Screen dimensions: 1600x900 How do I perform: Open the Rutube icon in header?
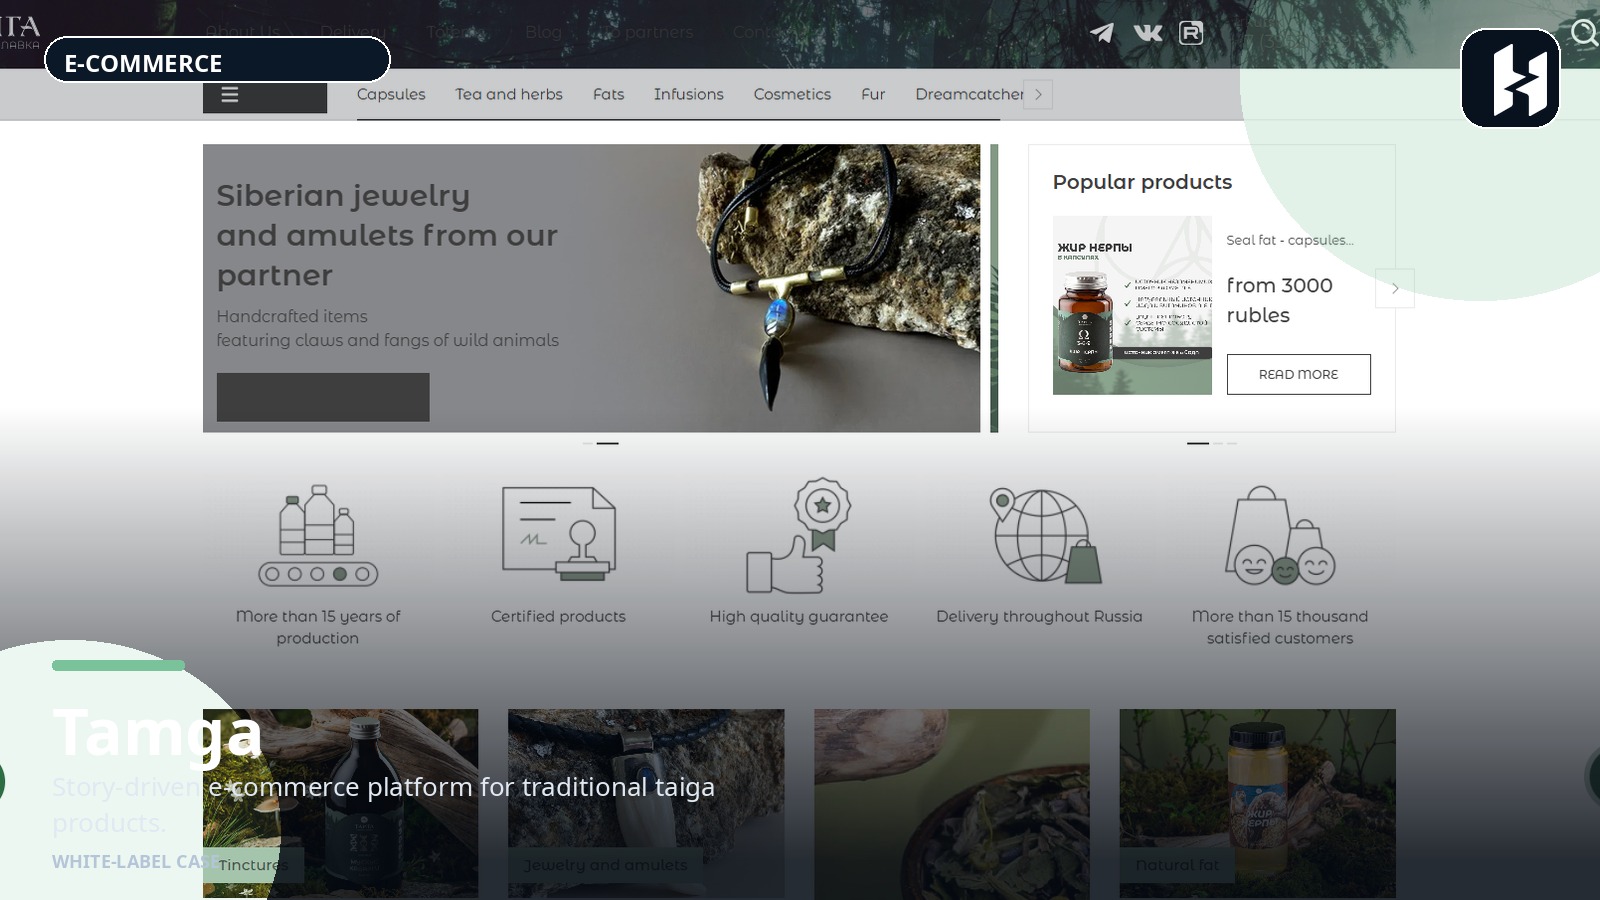1191,33
